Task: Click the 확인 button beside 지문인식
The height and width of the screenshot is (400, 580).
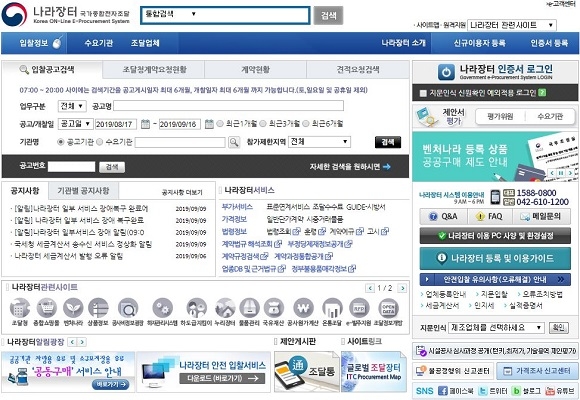Action: pos(559,327)
